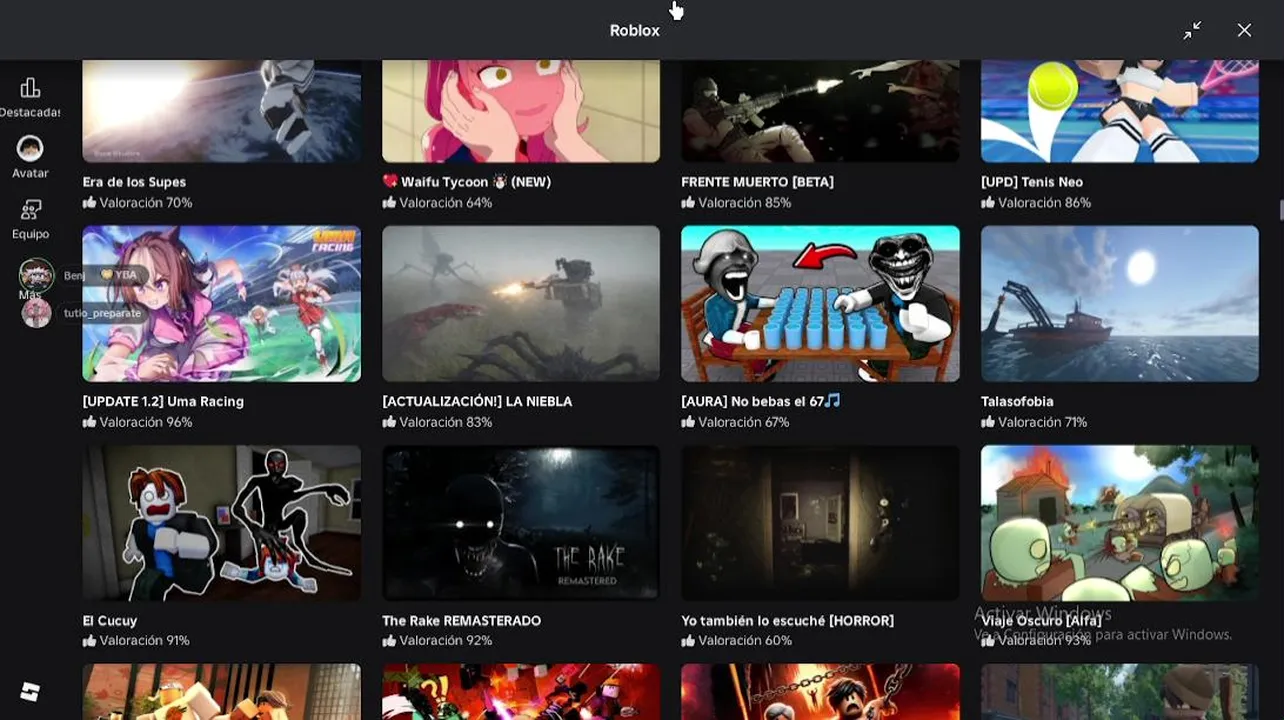Viewport: 1284px width, 720px height.
Task: Click the Viaje Oscuro [Alfa] title
Action: point(1041,620)
